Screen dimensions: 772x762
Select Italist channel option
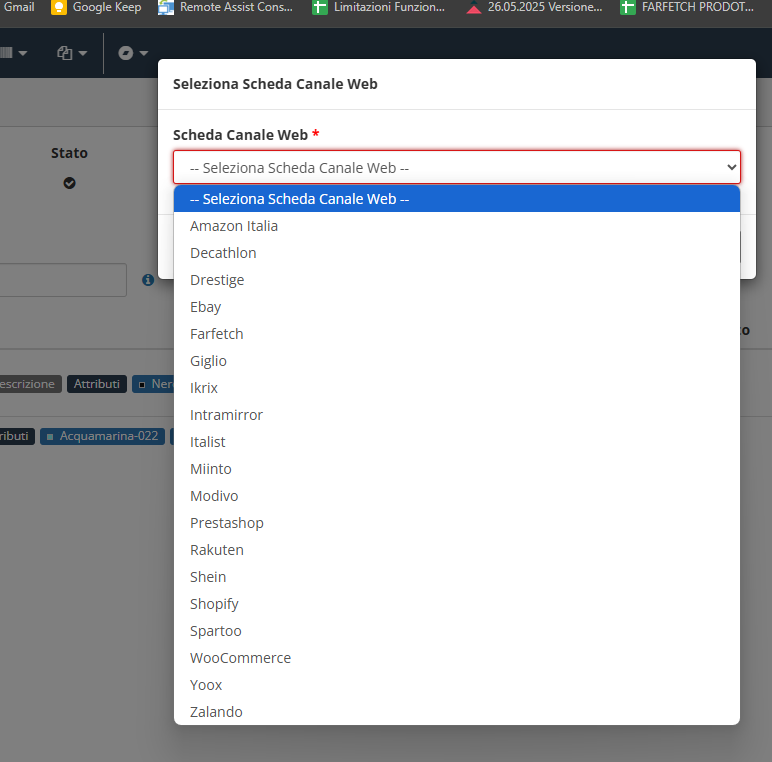pos(456,442)
